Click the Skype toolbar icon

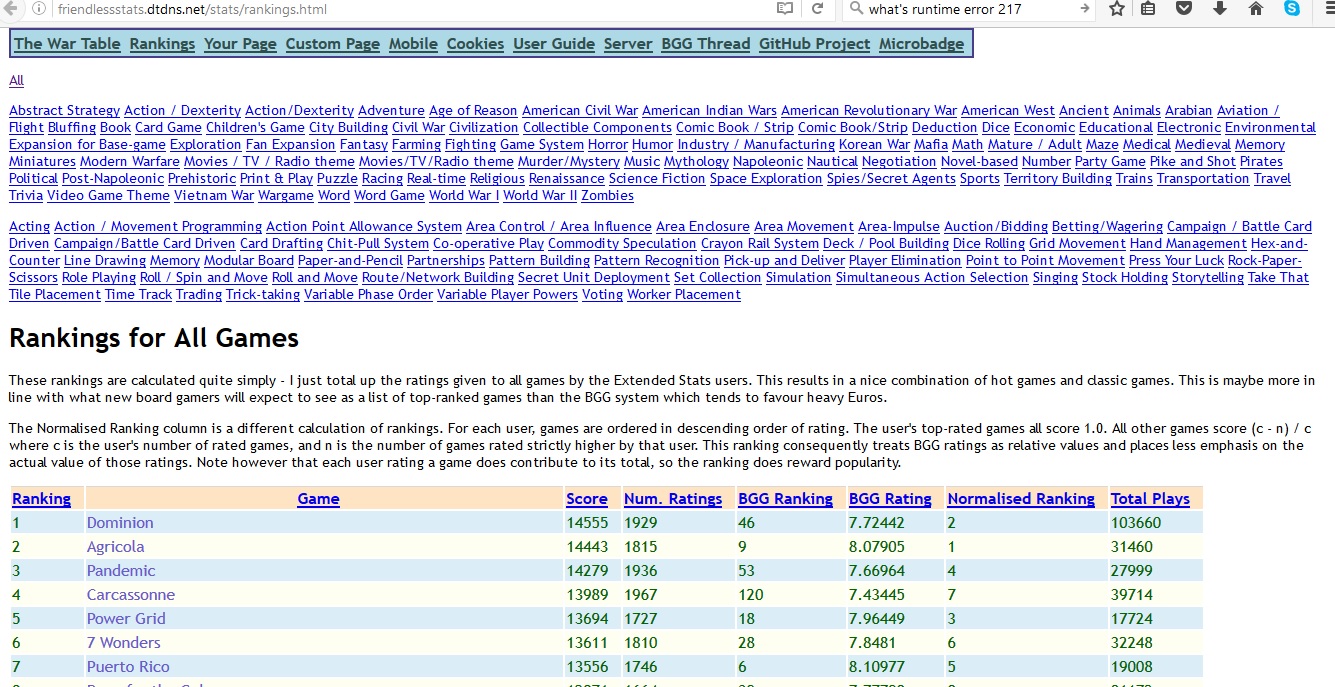pyautogui.click(x=1292, y=9)
